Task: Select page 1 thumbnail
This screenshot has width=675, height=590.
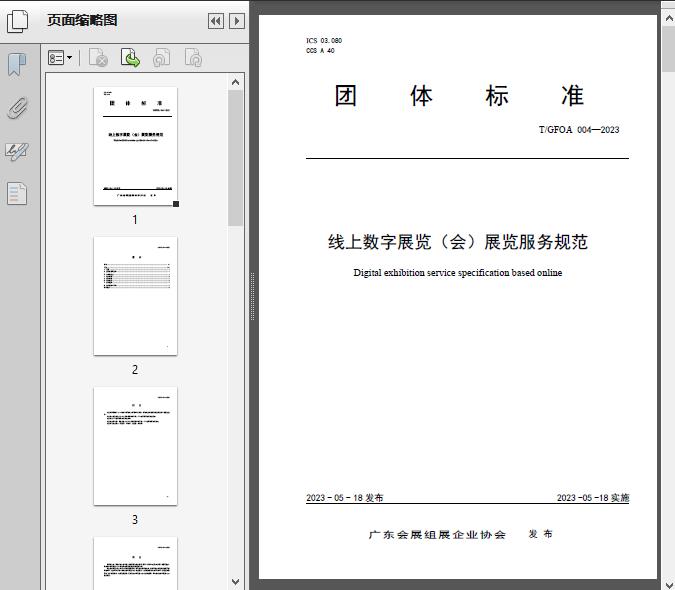Action: (135, 146)
